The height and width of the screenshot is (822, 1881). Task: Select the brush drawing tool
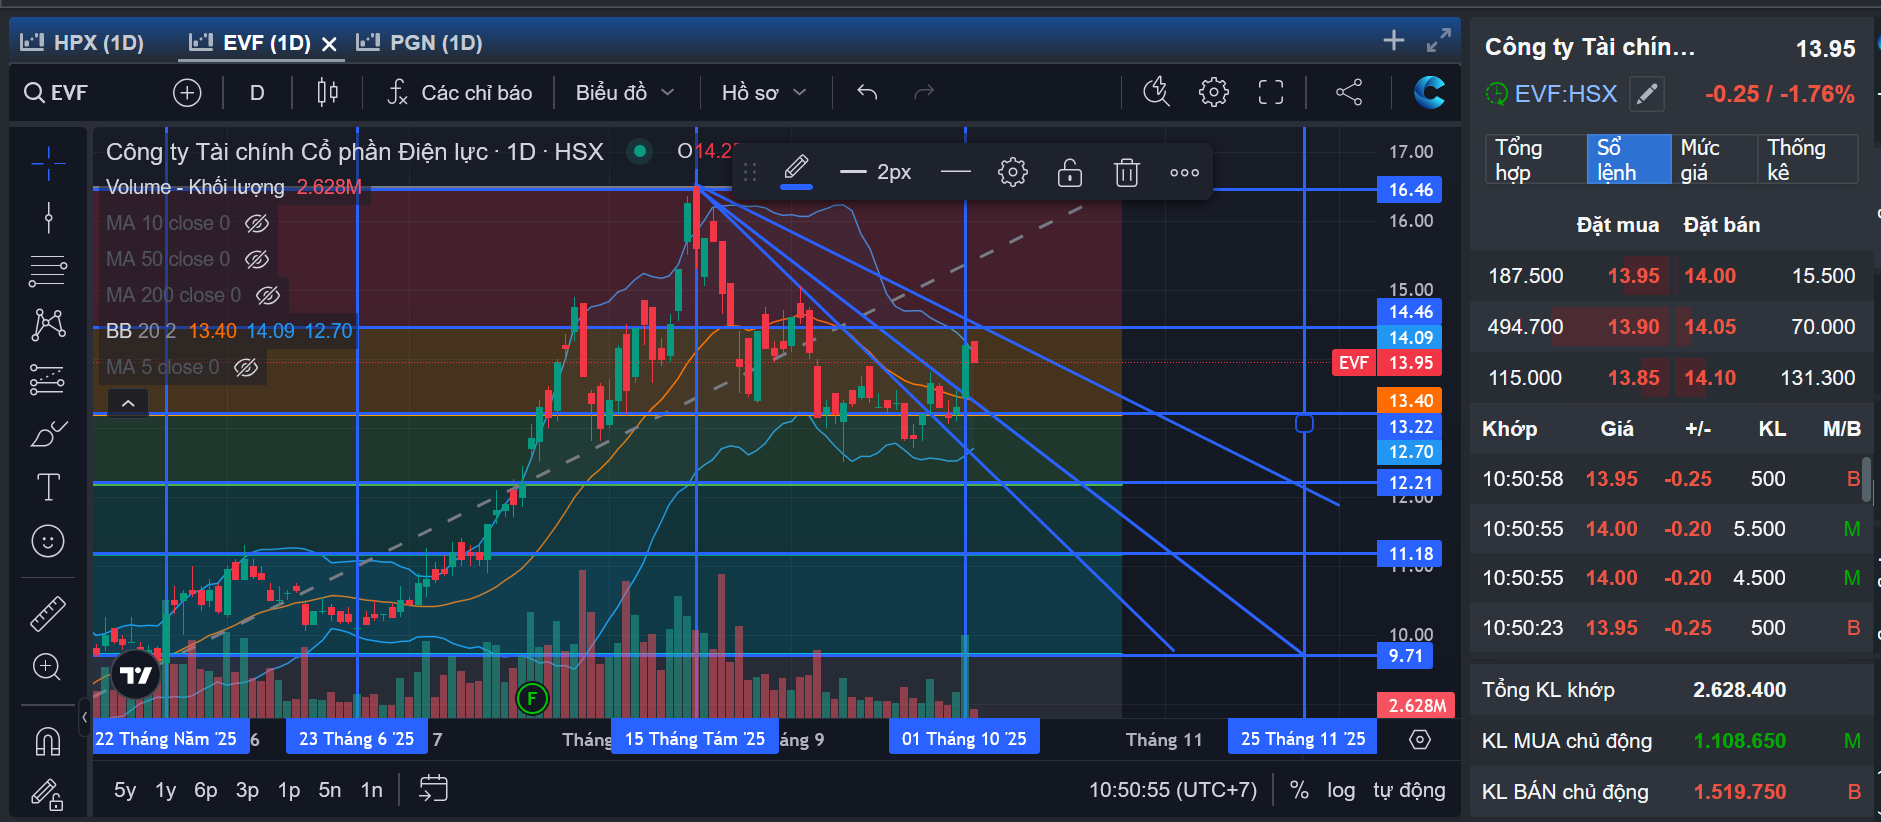(48, 433)
